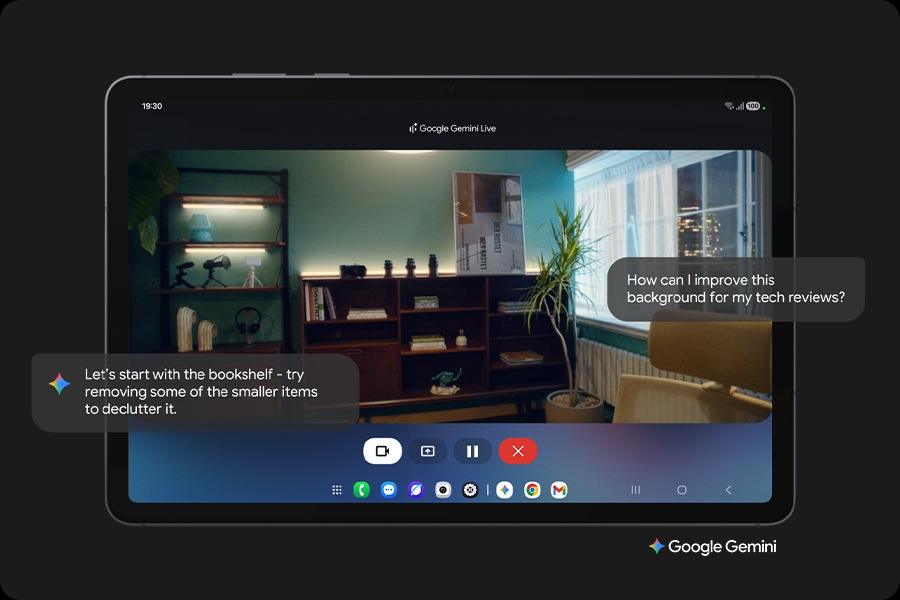Tap the battery indicator in status bar

tap(753, 106)
